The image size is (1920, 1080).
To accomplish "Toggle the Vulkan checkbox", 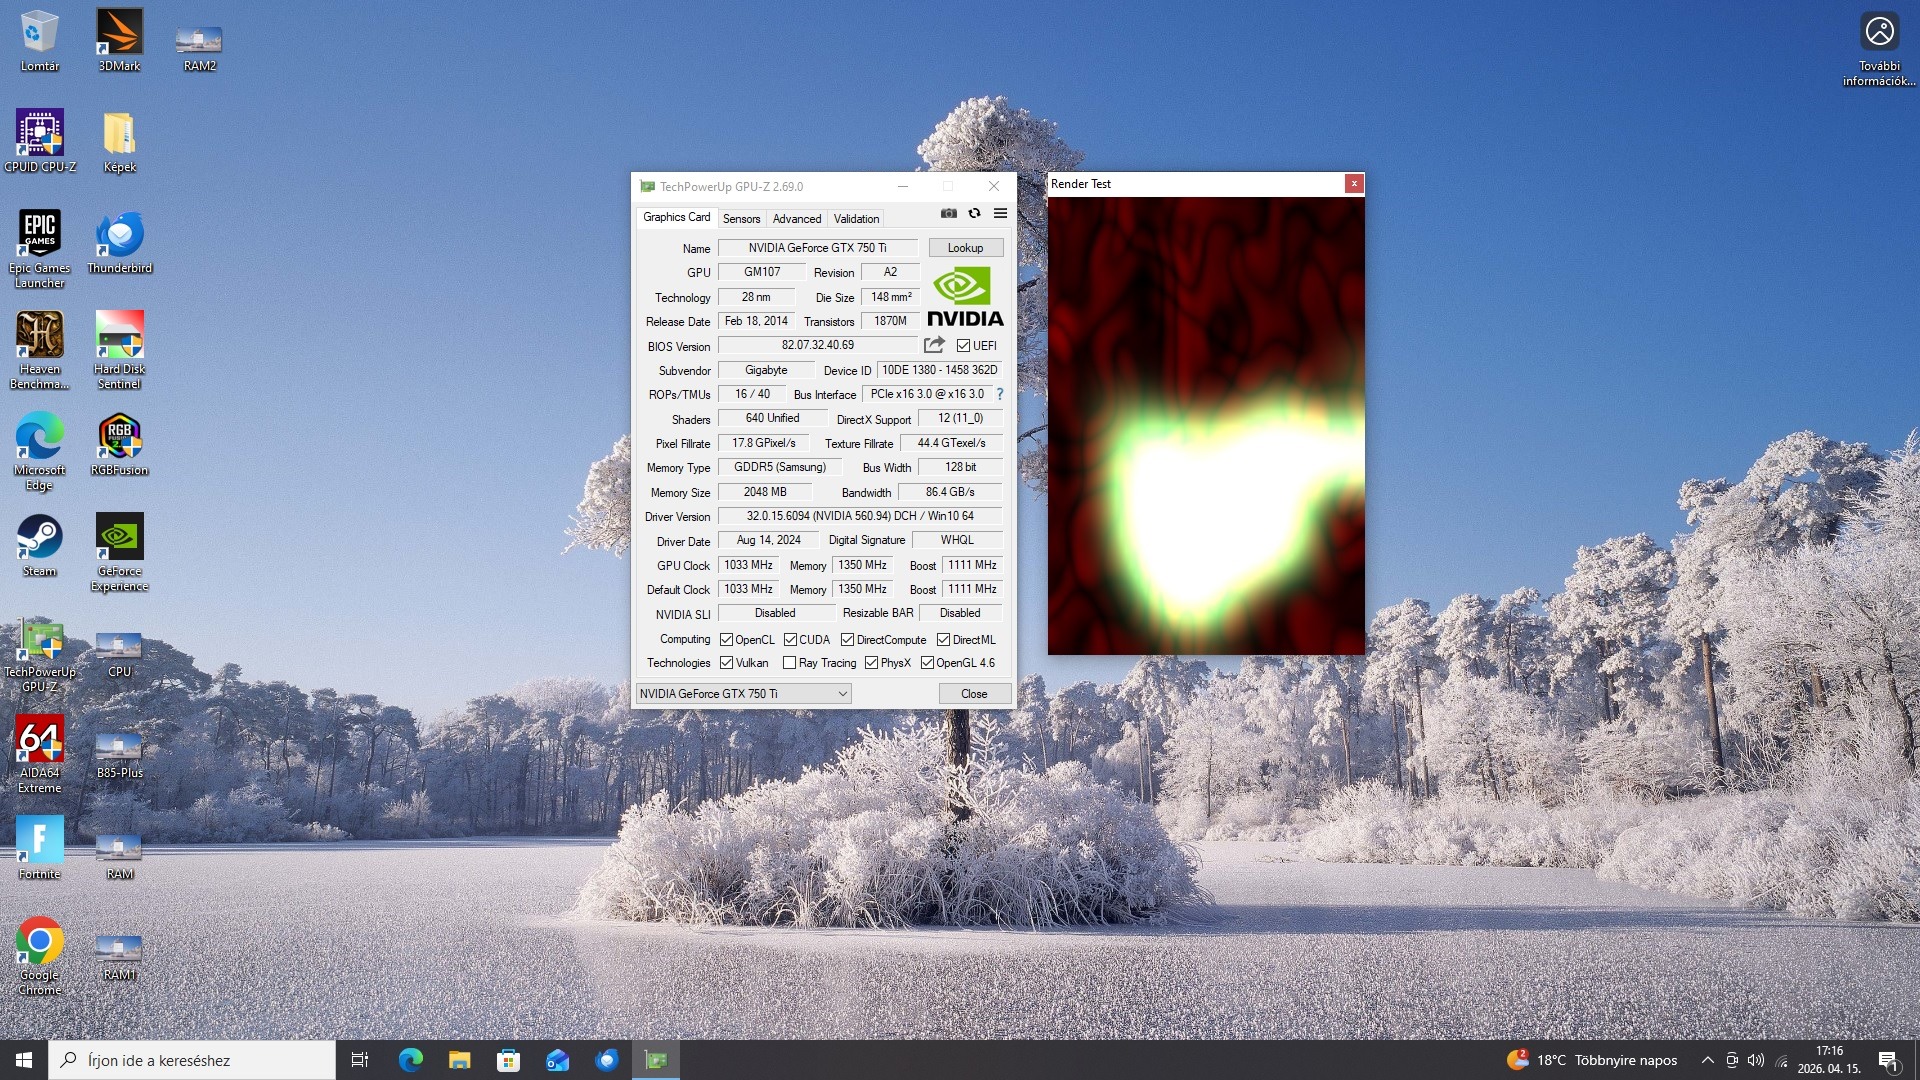I will [x=727, y=663].
